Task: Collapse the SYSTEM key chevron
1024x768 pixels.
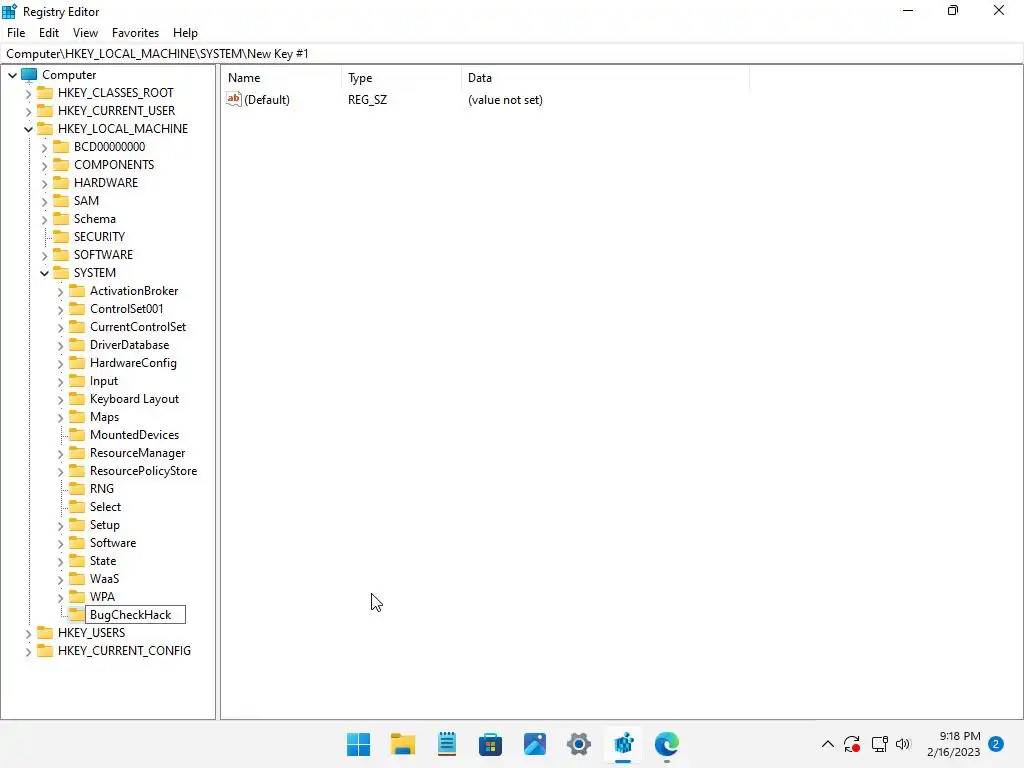Action: click(x=44, y=273)
